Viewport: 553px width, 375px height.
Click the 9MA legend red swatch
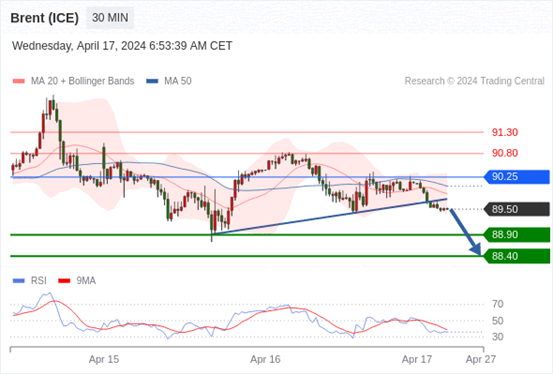tap(64, 281)
